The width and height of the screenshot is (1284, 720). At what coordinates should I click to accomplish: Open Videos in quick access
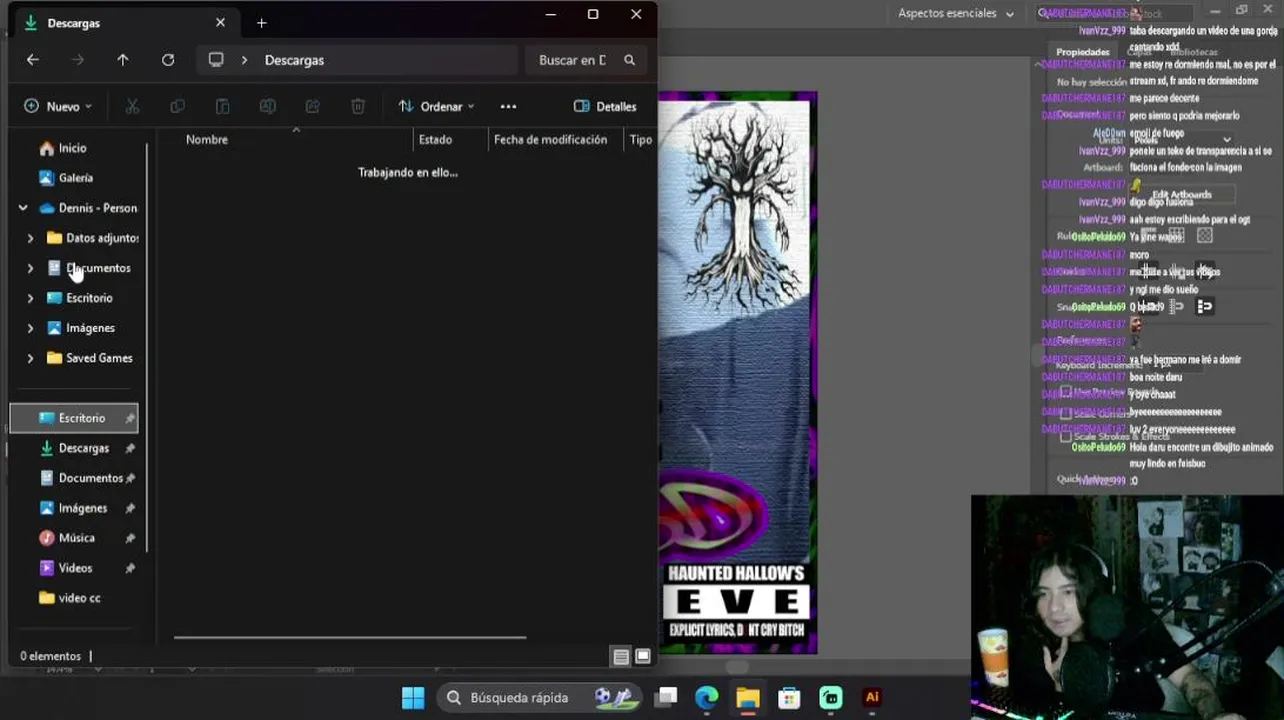[x=75, y=568]
